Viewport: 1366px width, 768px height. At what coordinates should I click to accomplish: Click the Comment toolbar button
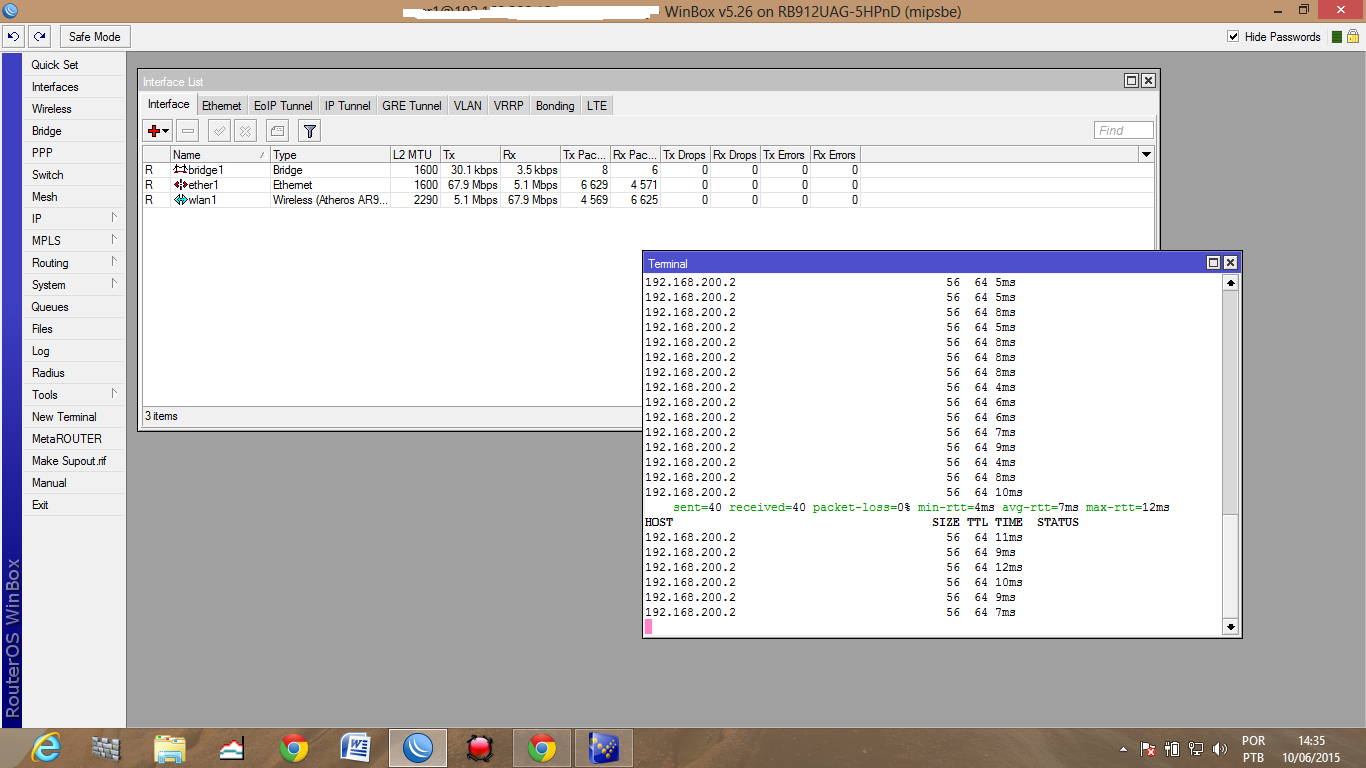[x=277, y=131]
